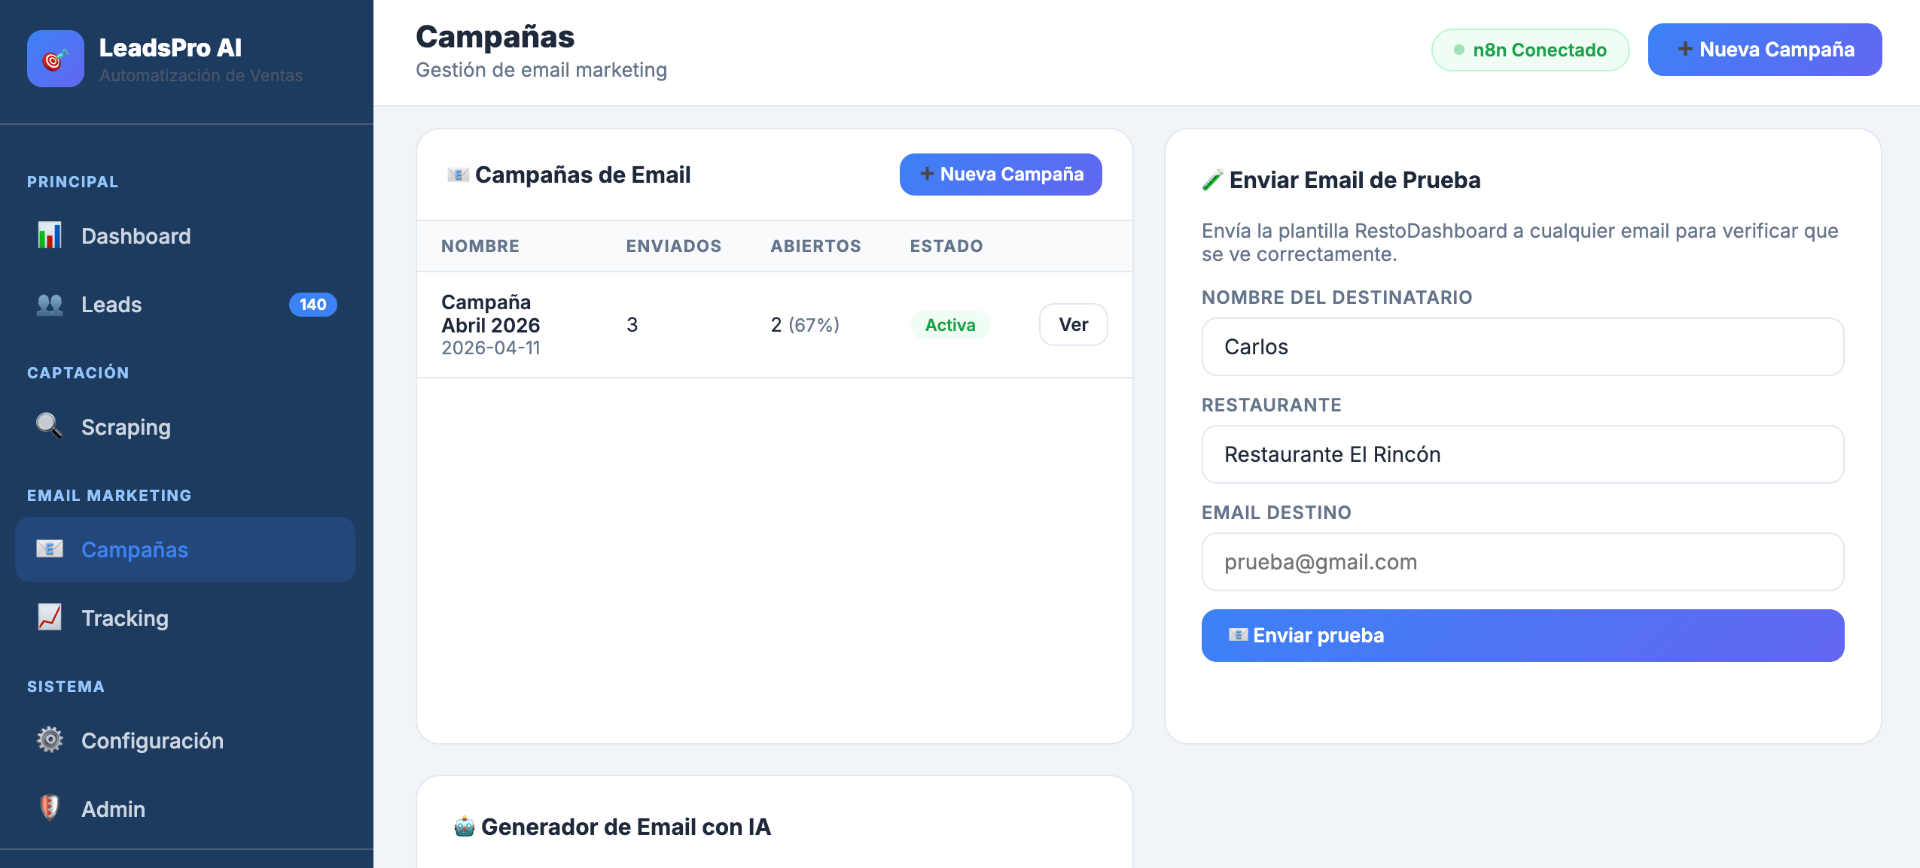Open Dashboard via its bar chart icon

point(50,236)
